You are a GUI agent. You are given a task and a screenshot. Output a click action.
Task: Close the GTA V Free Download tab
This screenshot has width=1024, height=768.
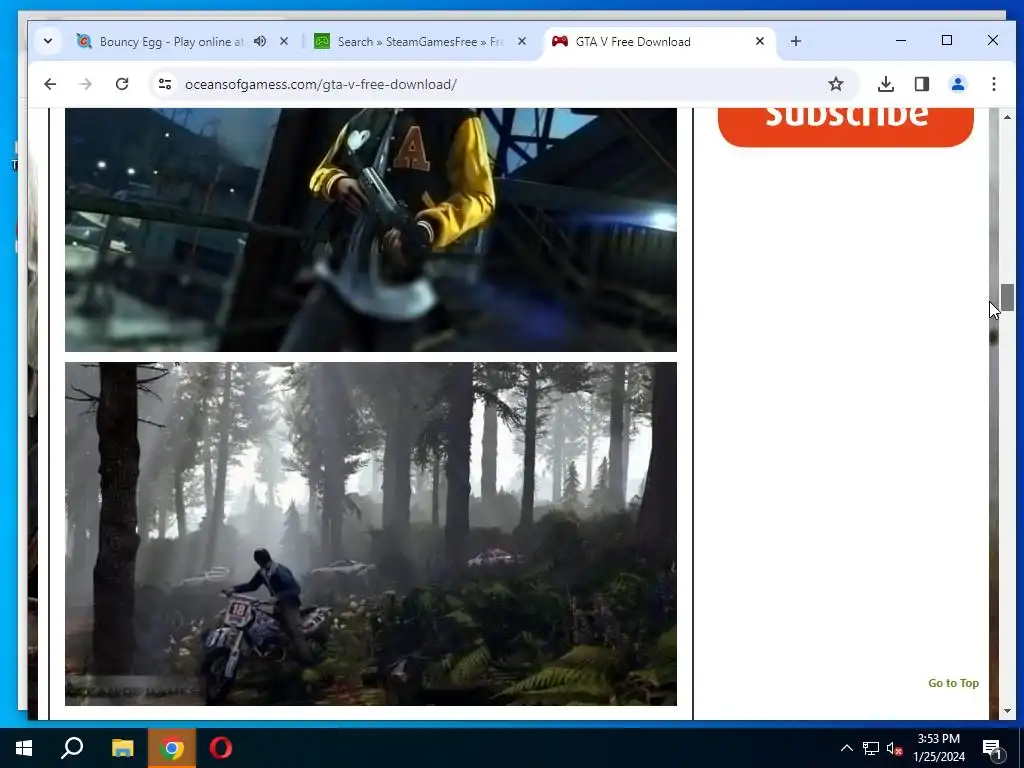(760, 41)
